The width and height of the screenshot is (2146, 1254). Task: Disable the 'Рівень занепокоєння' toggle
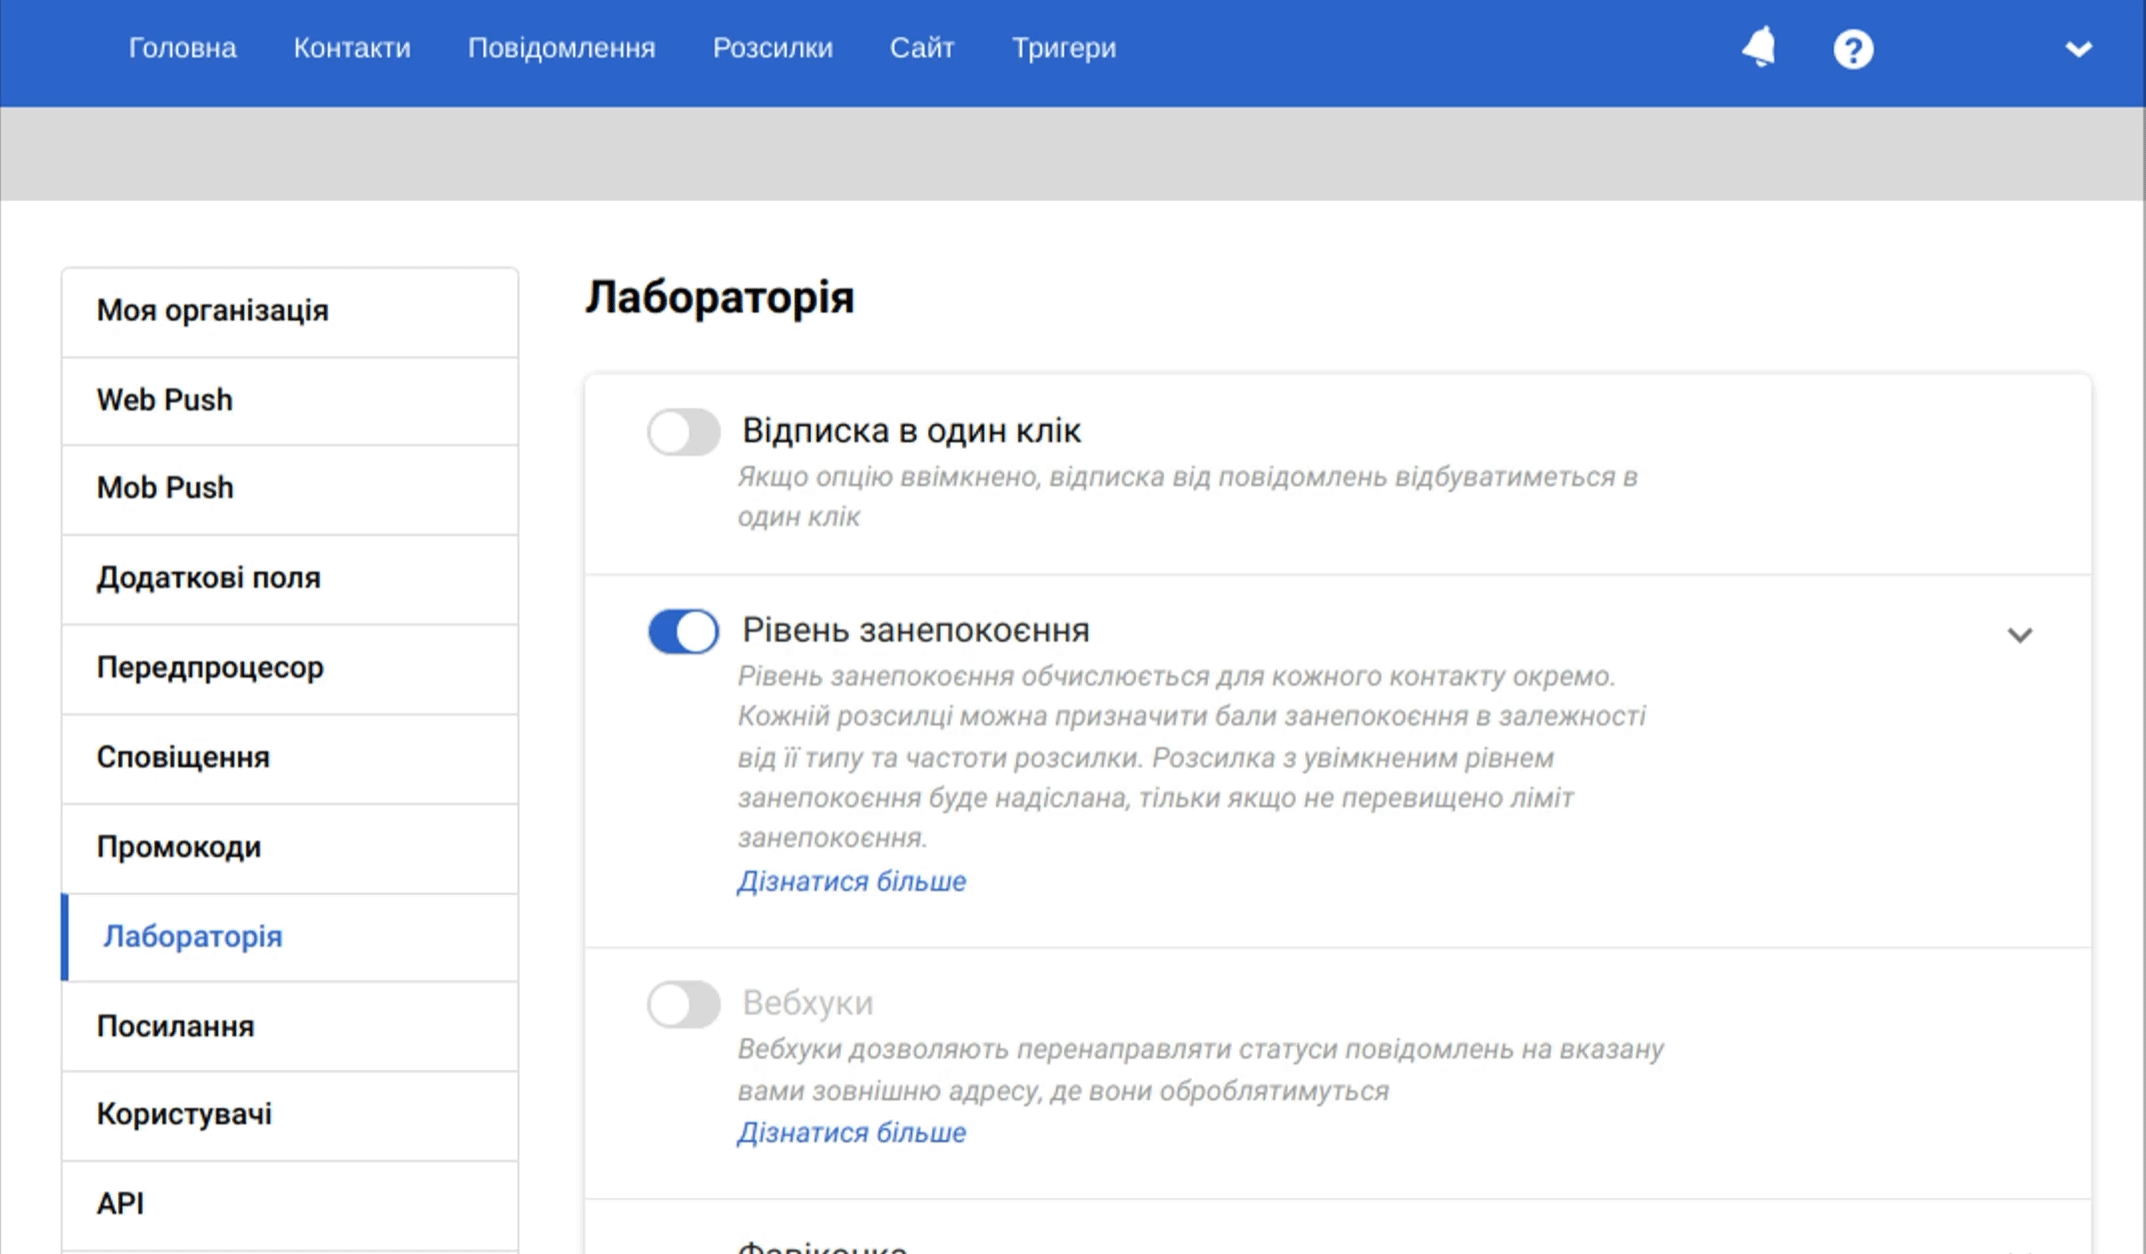[x=683, y=632]
